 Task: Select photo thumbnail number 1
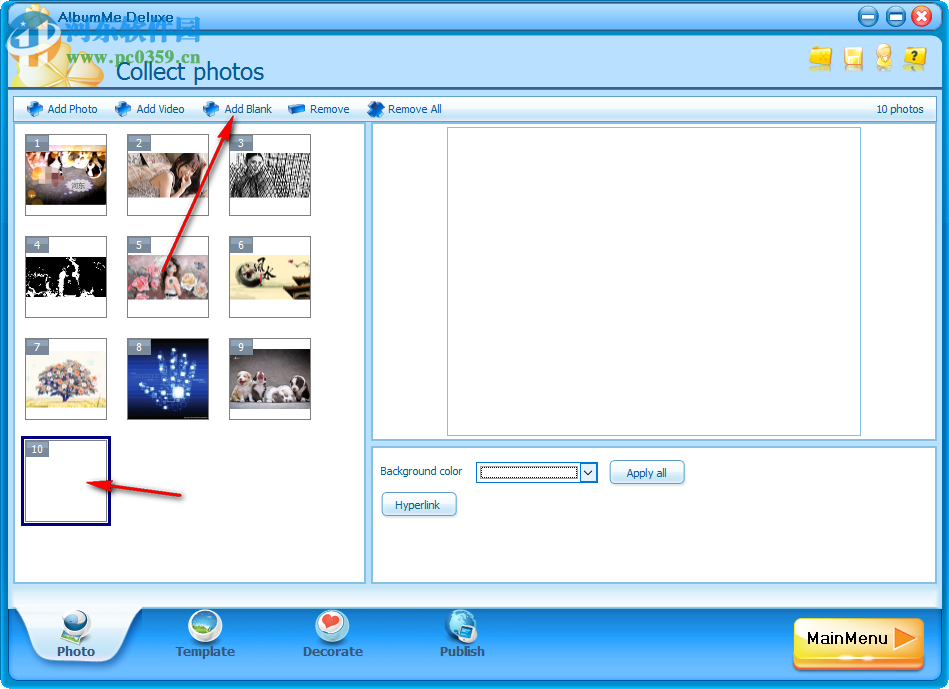66,175
